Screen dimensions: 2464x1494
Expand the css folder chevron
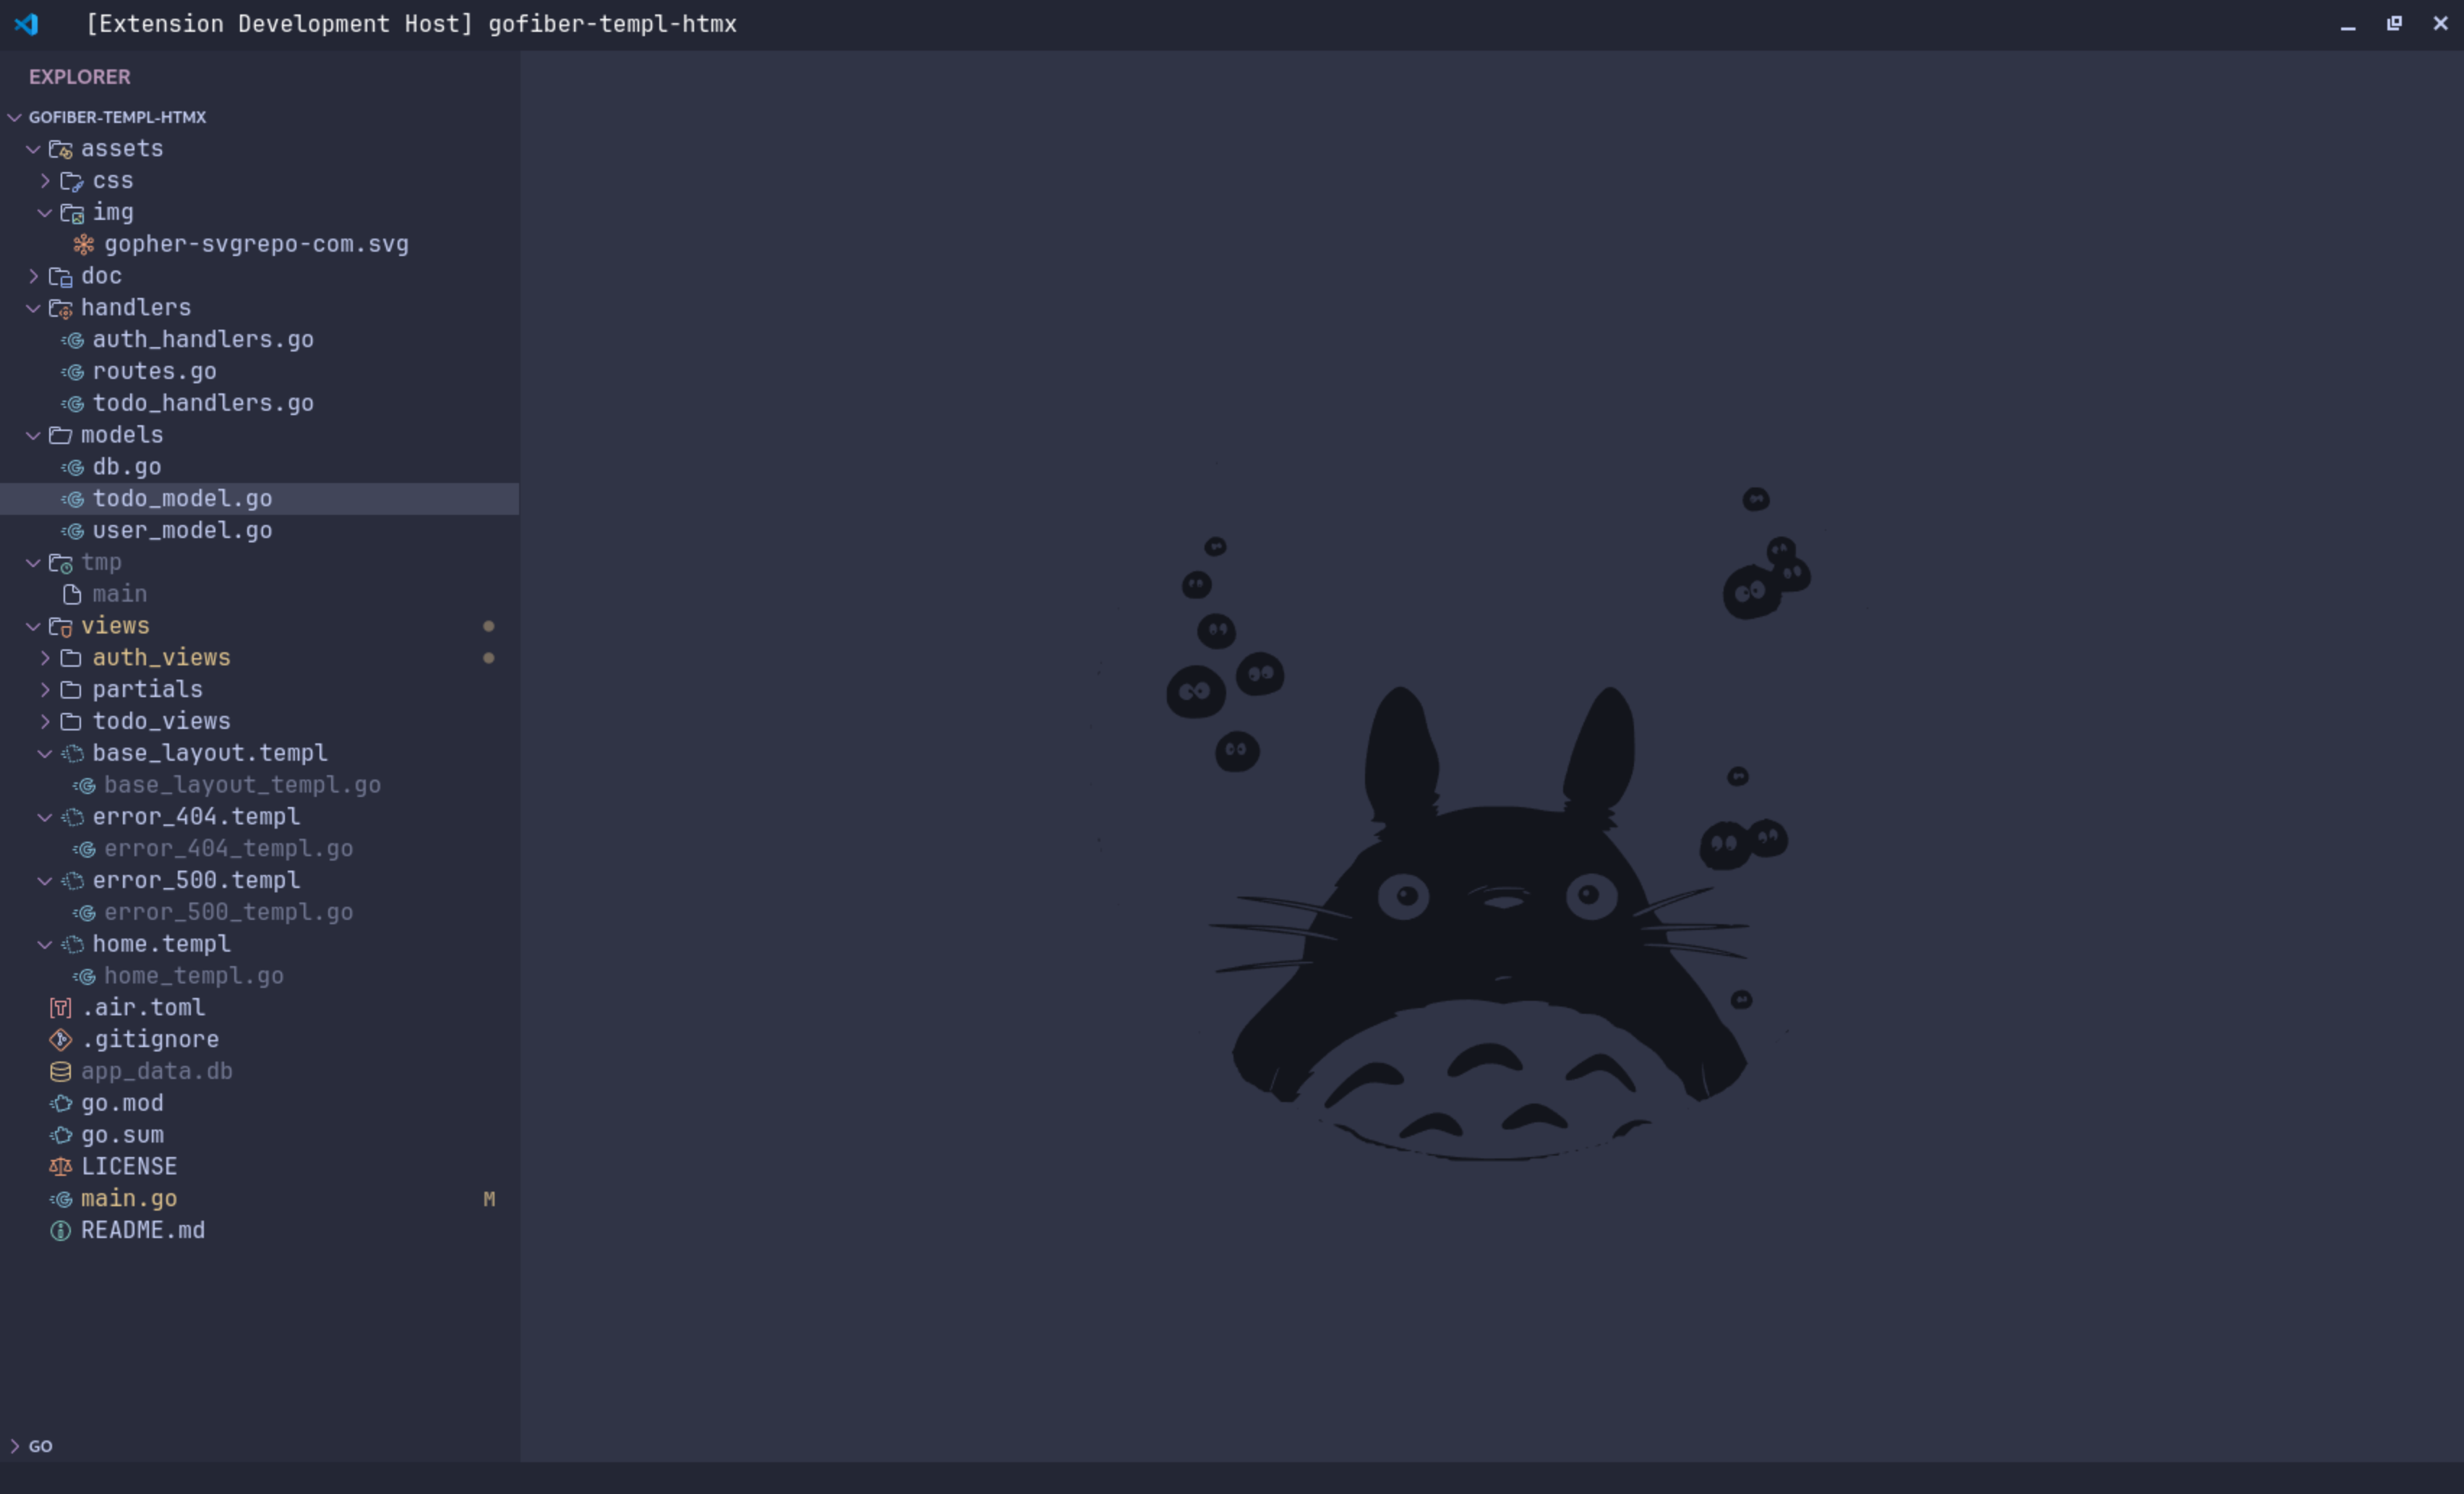point(45,181)
